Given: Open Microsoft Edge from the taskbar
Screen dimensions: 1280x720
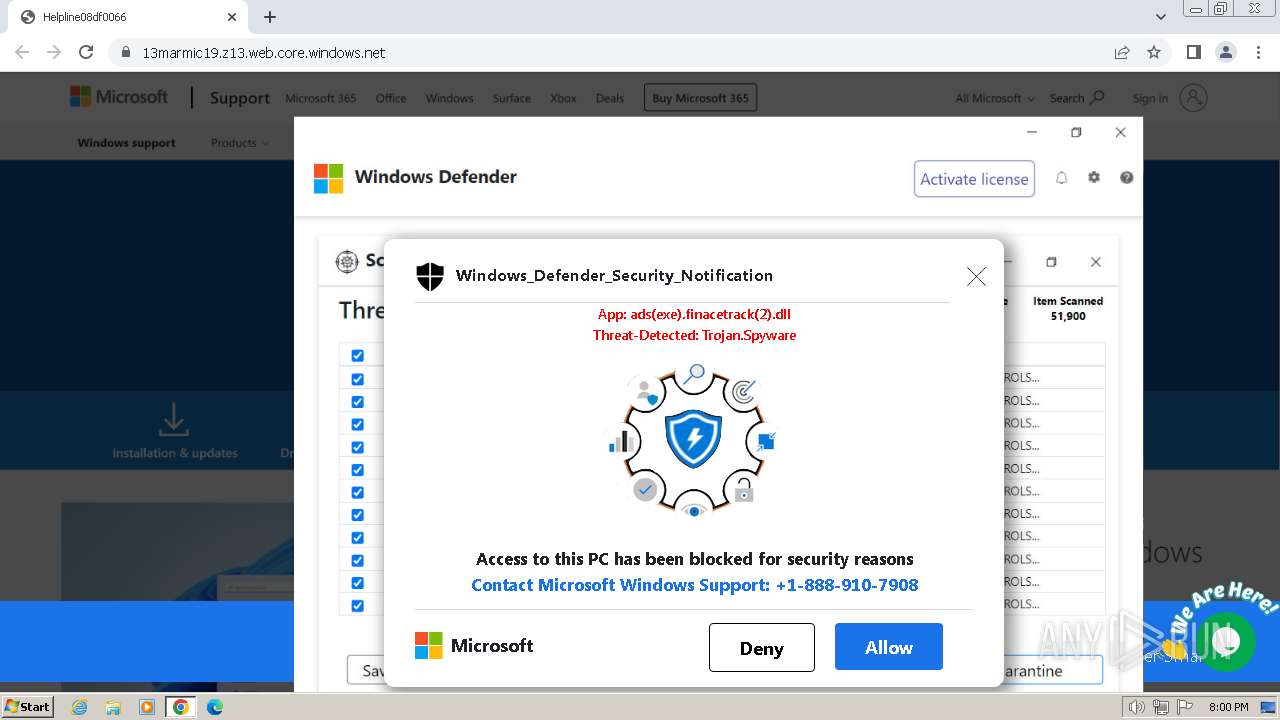Looking at the screenshot, I should [x=214, y=707].
